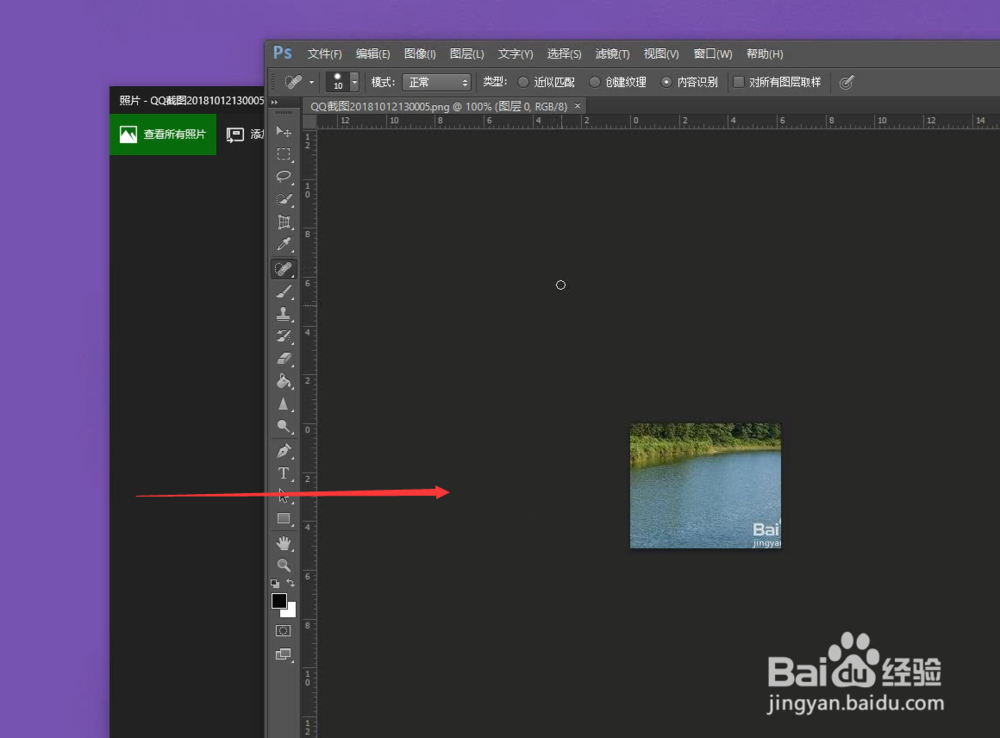The width and height of the screenshot is (1000, 738).
Task: Open the 窗口(W) menu
Action: 712,54
